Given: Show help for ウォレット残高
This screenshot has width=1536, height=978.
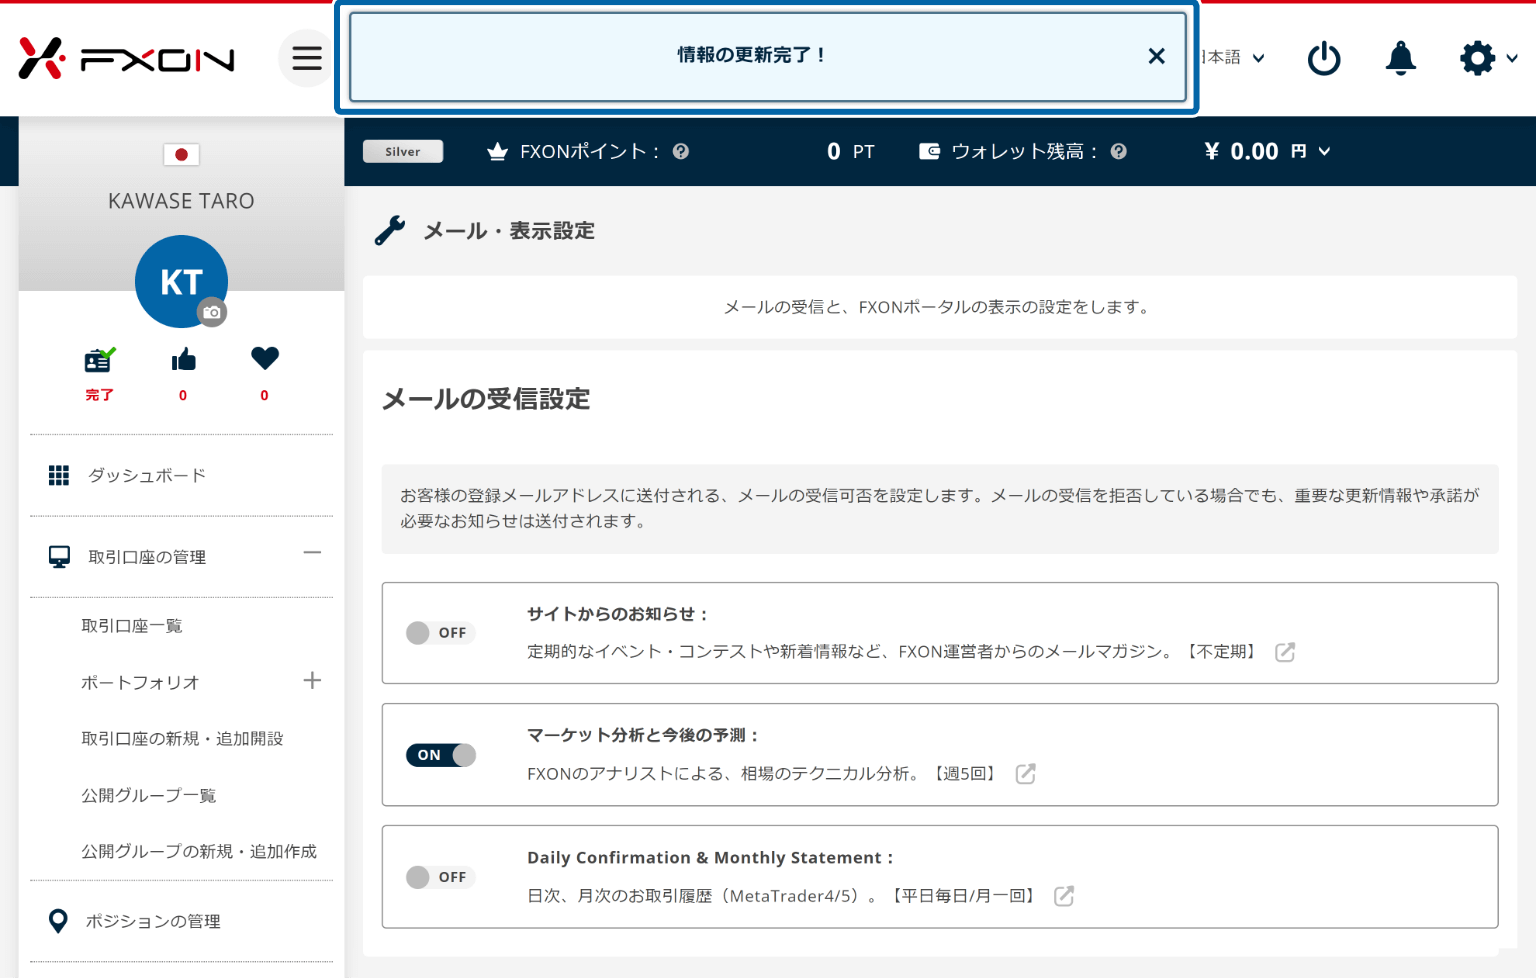Looking at the screenshot, I should coord(1119,152).
